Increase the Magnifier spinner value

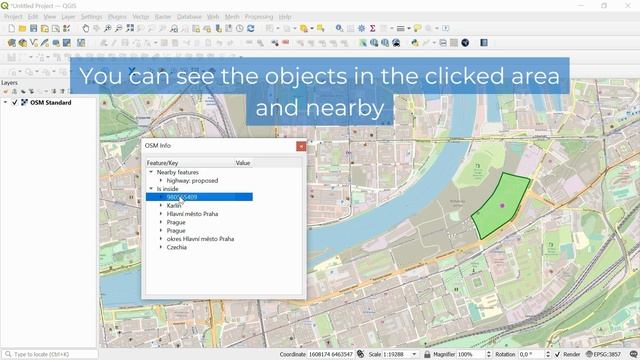click(x=489, y=352)
